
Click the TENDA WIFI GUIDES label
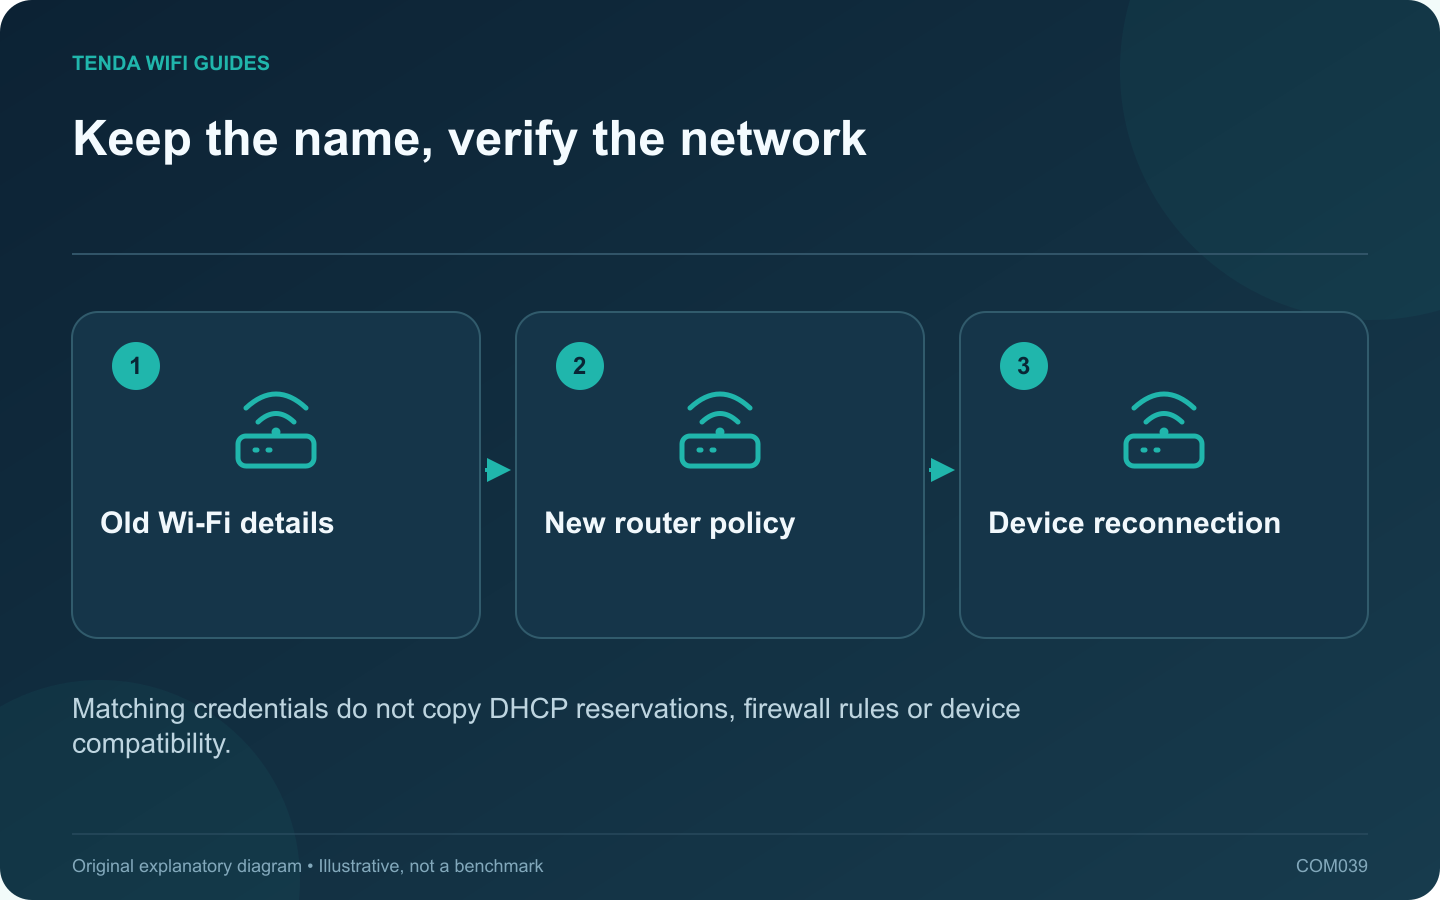click(171, 63)
